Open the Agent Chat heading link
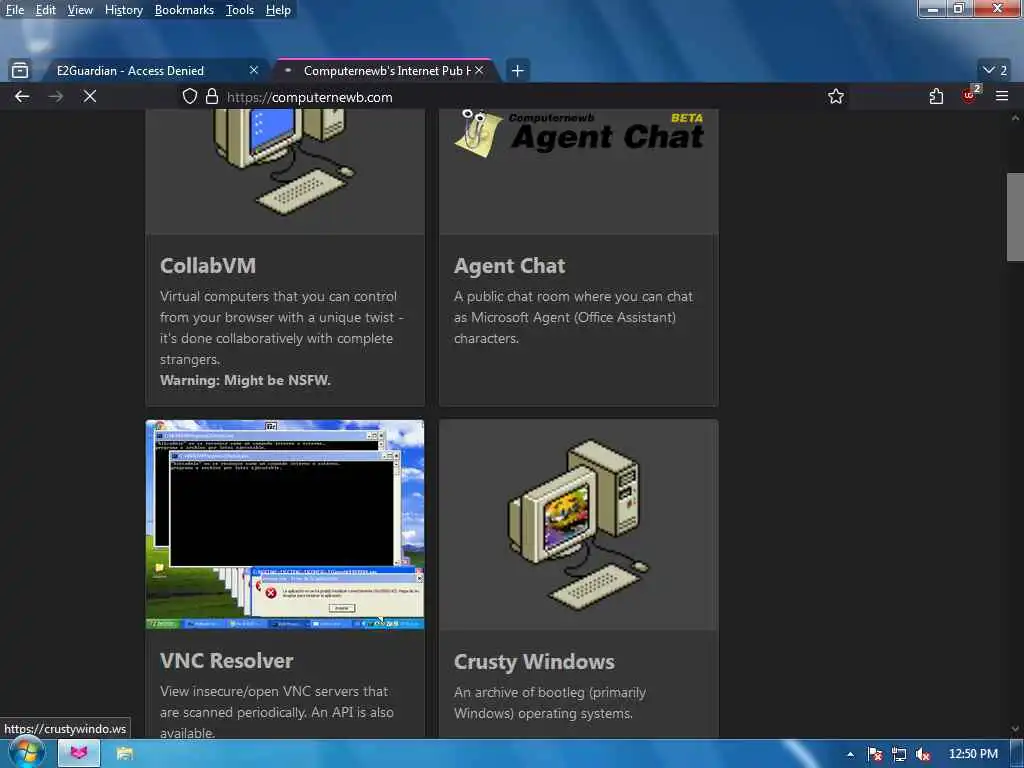1024x768 pixels. pyautogui.click(x=509, y=266)
